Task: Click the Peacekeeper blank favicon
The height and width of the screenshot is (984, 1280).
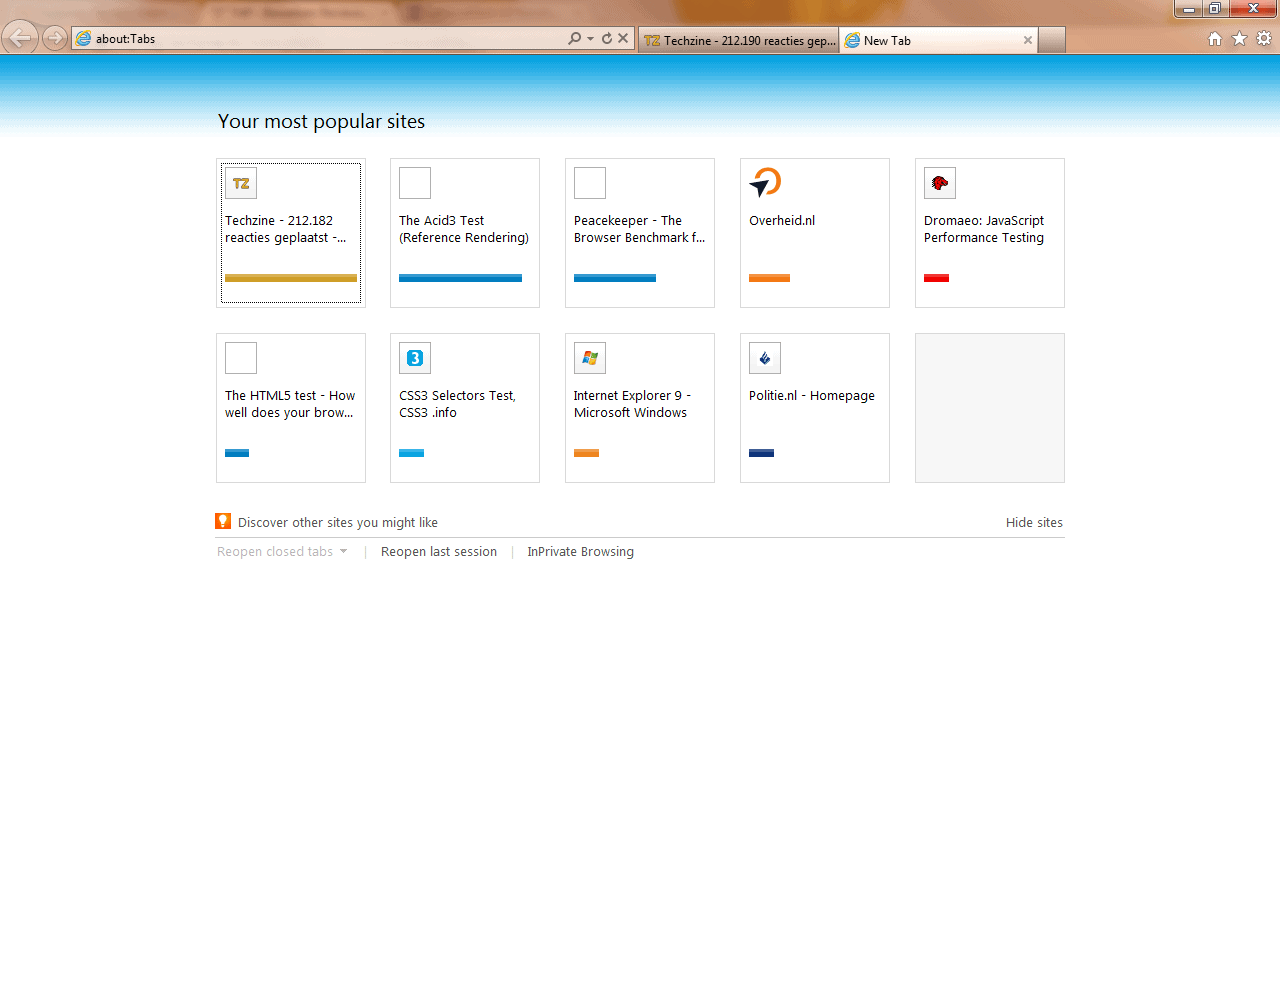Action: pyautogui.click(x=590, y=183)
